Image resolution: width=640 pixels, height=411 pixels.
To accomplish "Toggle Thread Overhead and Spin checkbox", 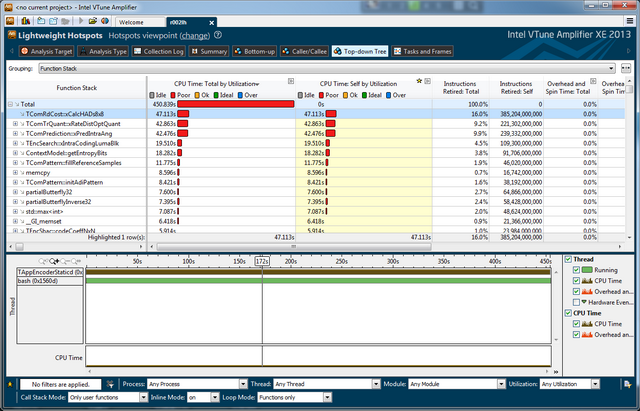I will tap(576, 291).
